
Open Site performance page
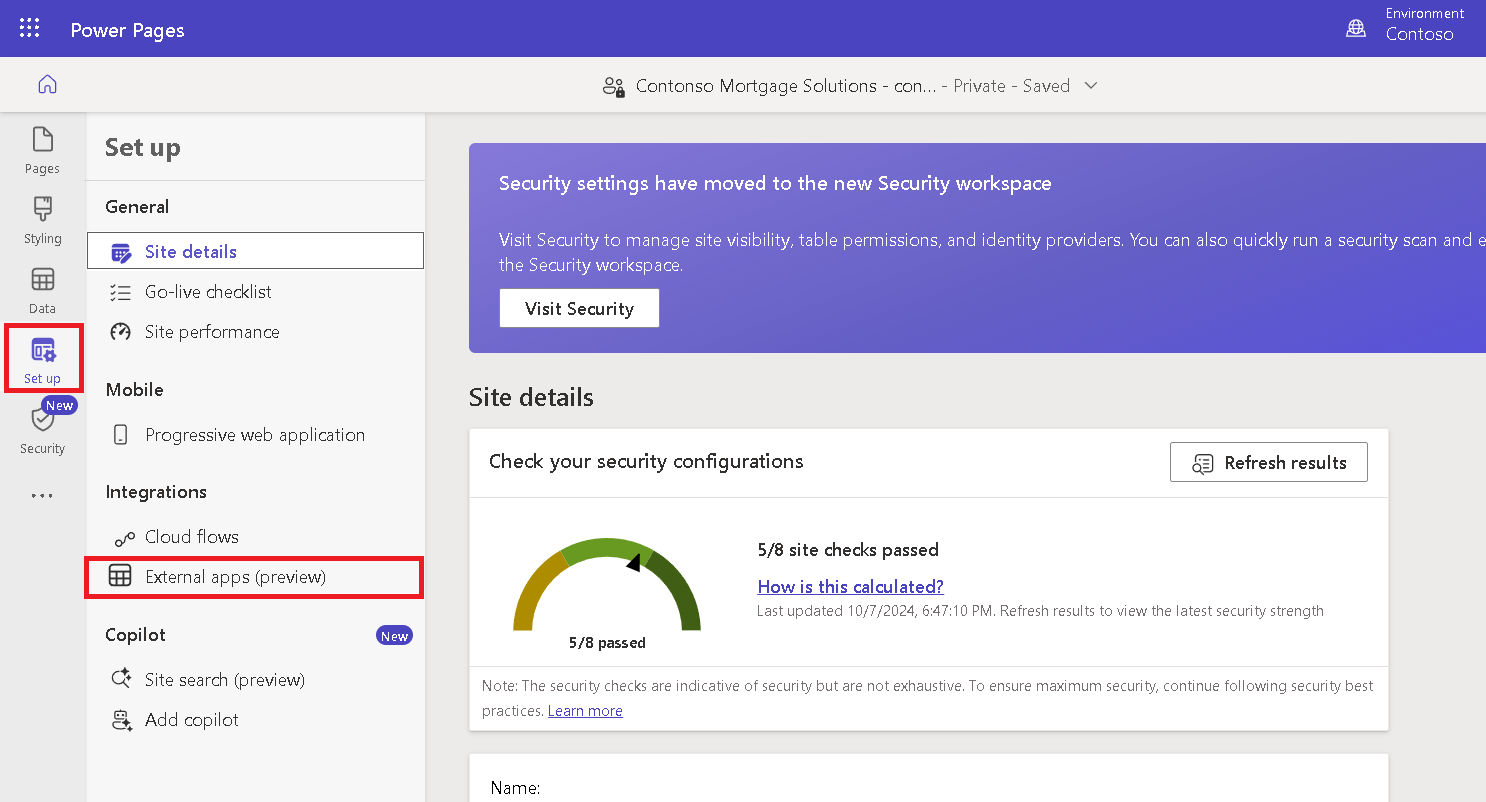coord(212,332)
